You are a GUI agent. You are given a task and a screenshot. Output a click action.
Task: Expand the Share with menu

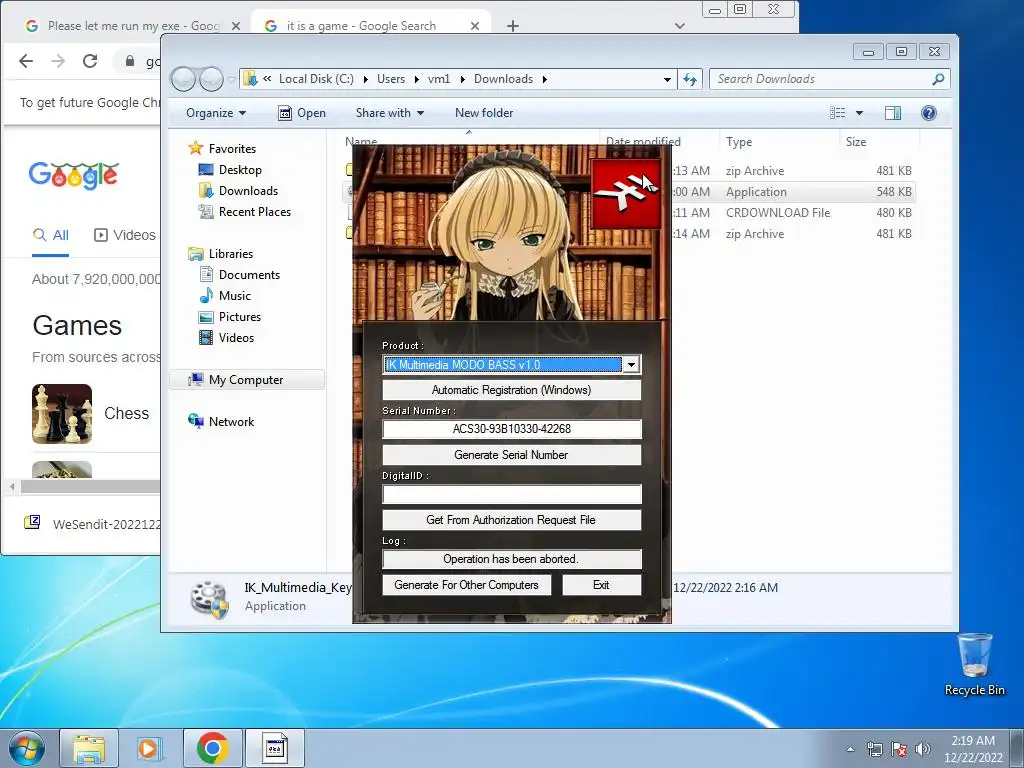pyautogui.click(x=390, y=113)
